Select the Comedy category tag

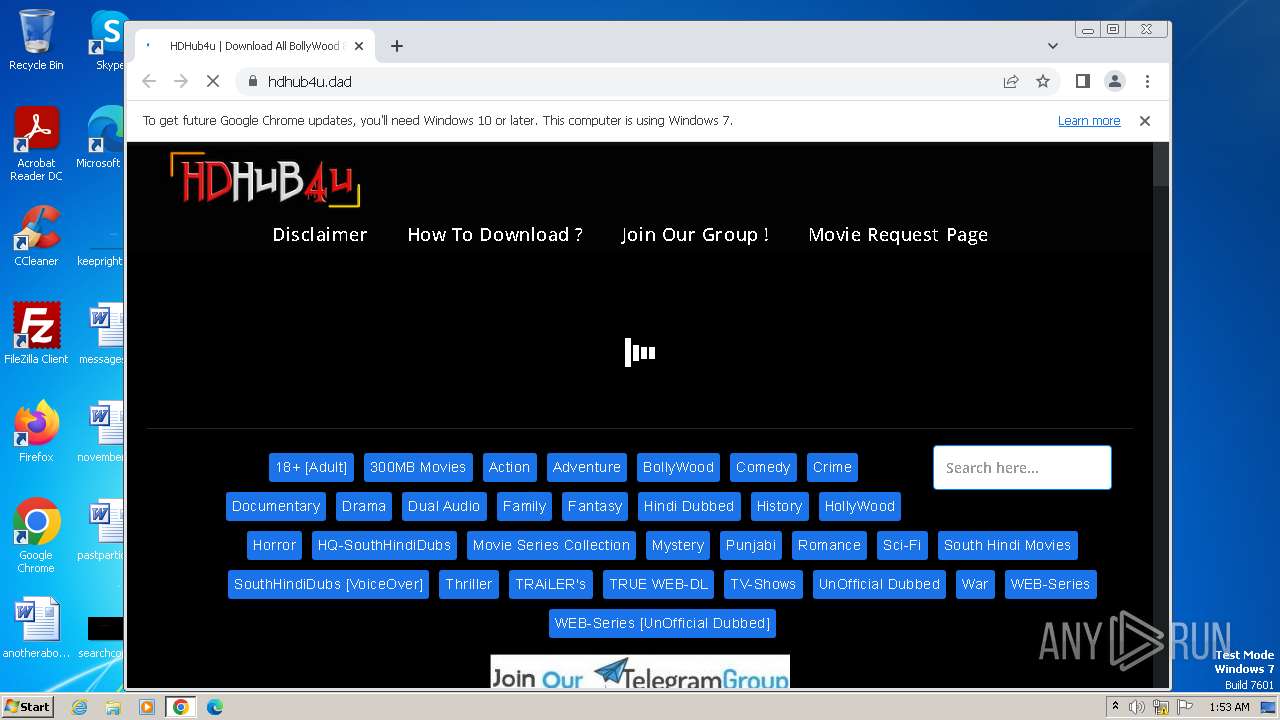(763, 467)
